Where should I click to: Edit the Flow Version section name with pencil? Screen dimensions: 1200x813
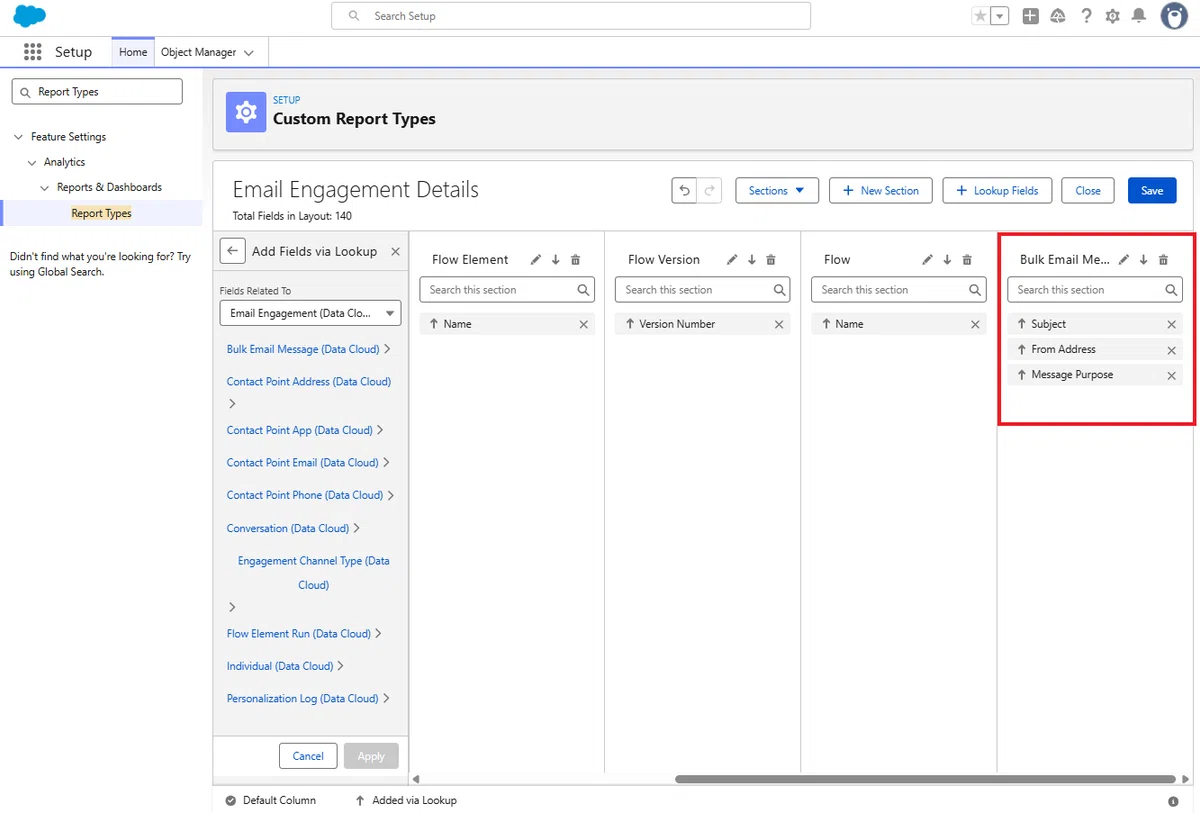coord(732,260)
